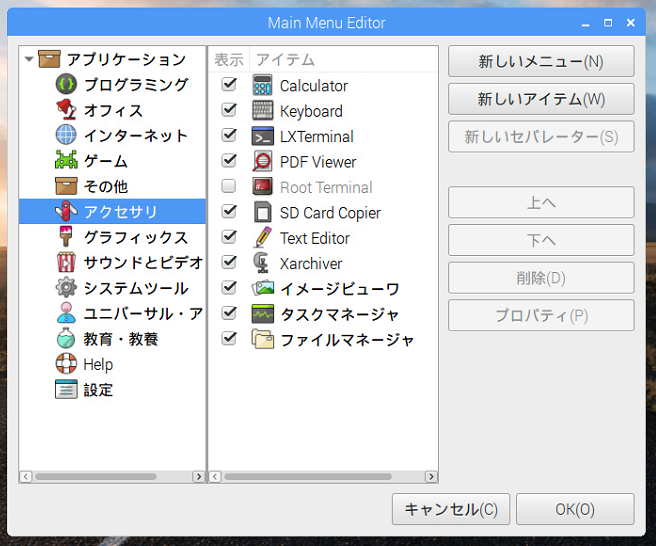Uncheck the Calculator visibility checkbox
The image size is (656, 546).
[229, 84]
